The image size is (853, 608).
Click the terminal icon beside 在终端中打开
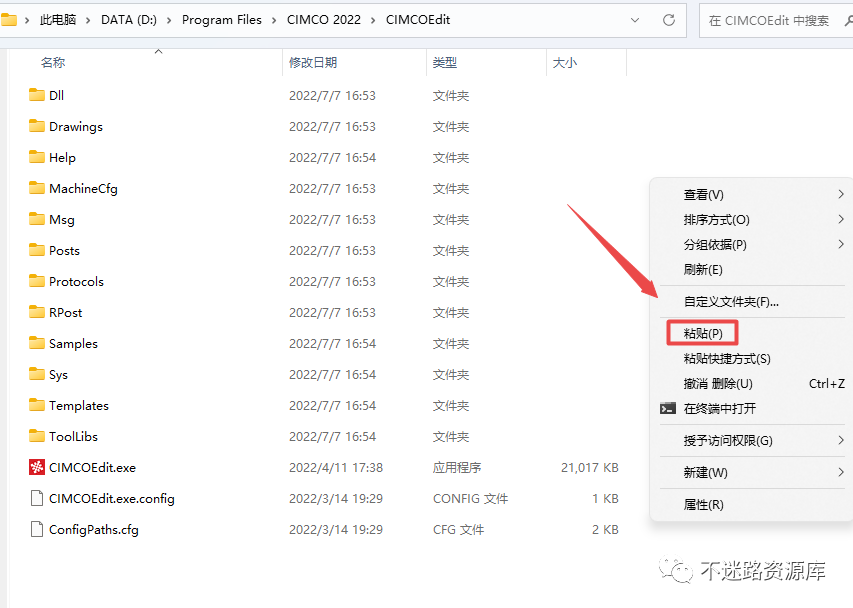pyautogui.click(x=667, y=408)
